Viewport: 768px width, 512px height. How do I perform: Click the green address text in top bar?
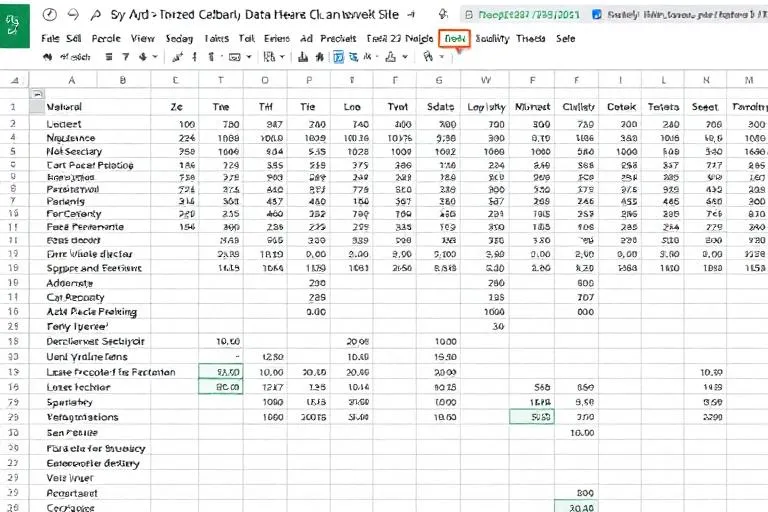tap(528, 15)
